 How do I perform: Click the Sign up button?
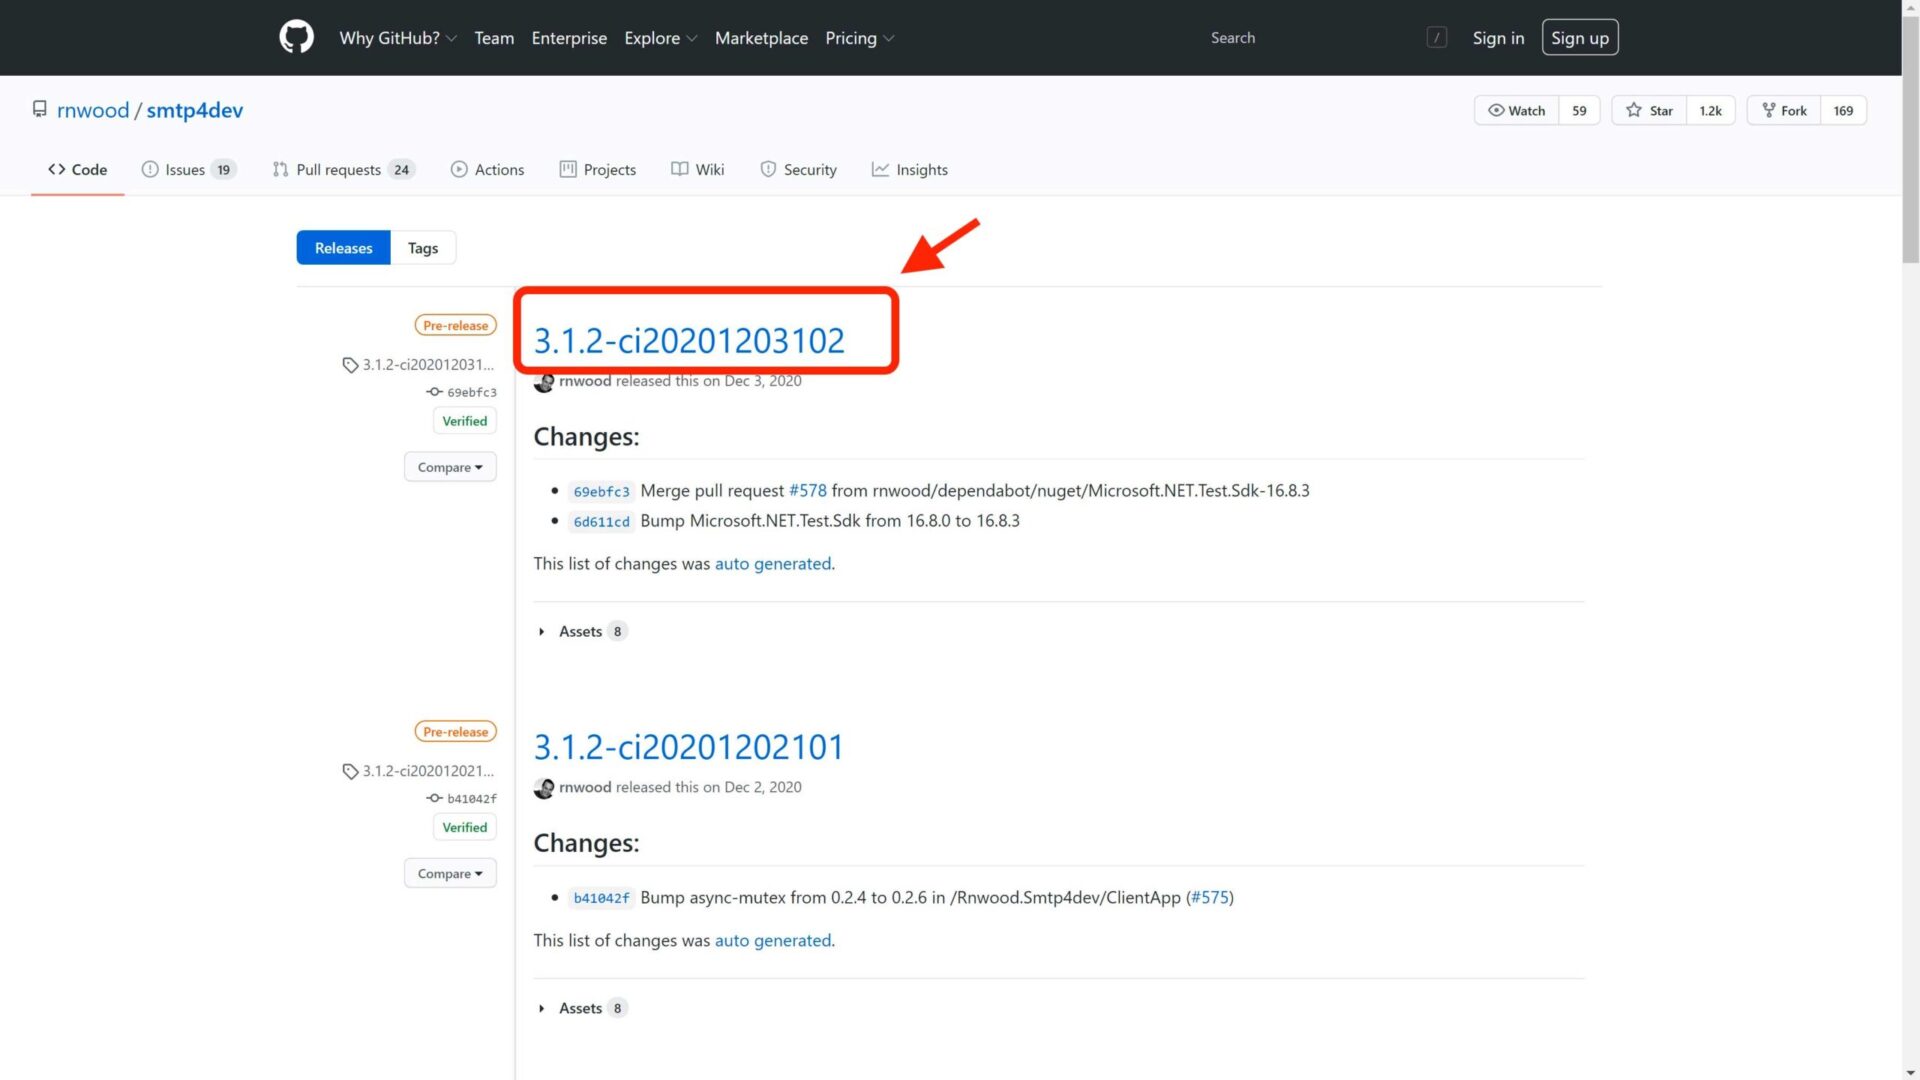1580,38
